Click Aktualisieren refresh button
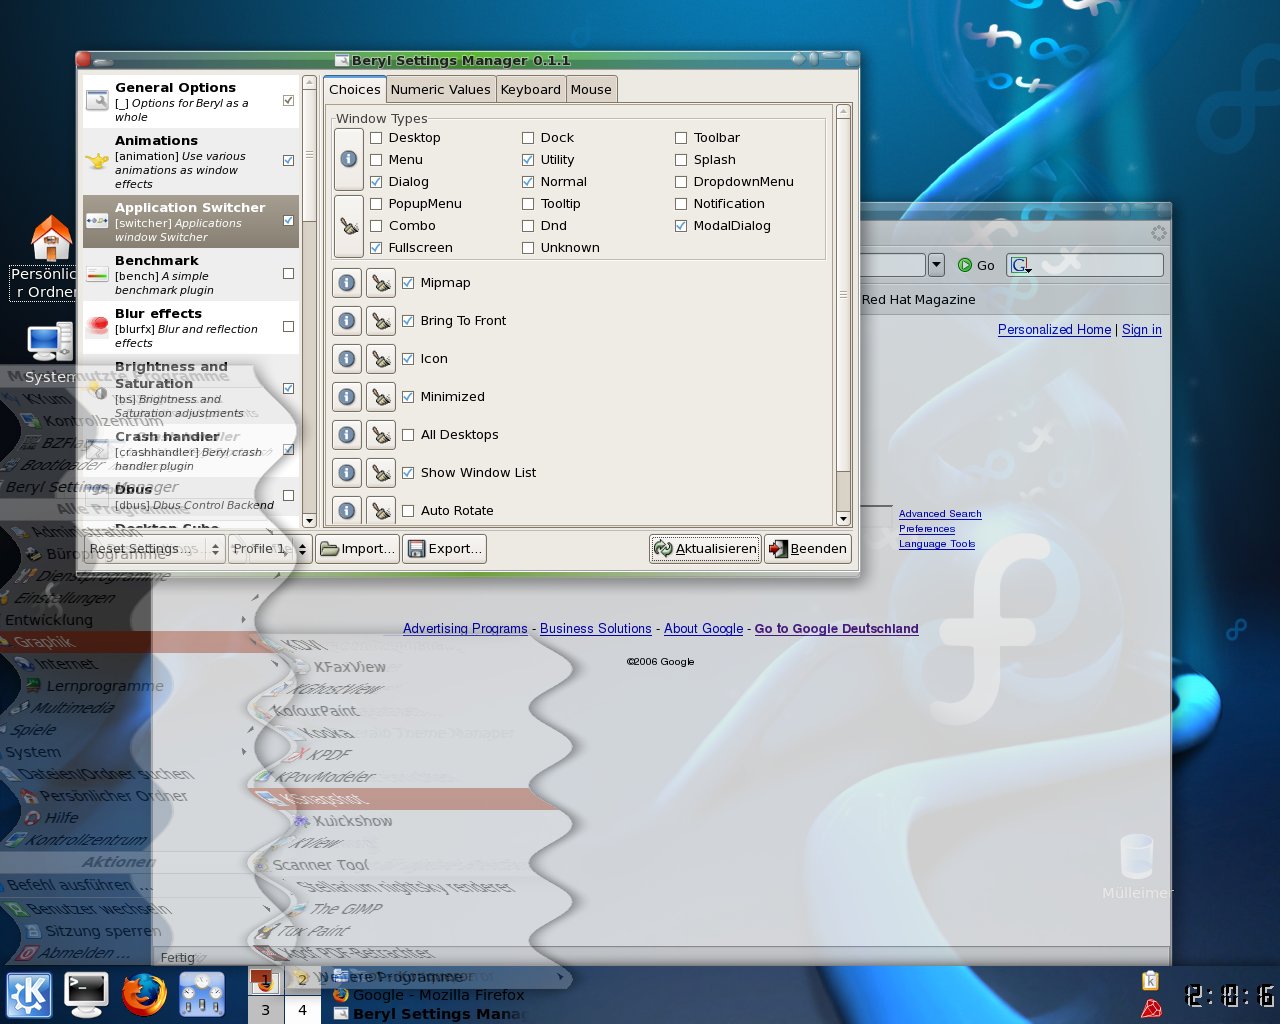 705,549
